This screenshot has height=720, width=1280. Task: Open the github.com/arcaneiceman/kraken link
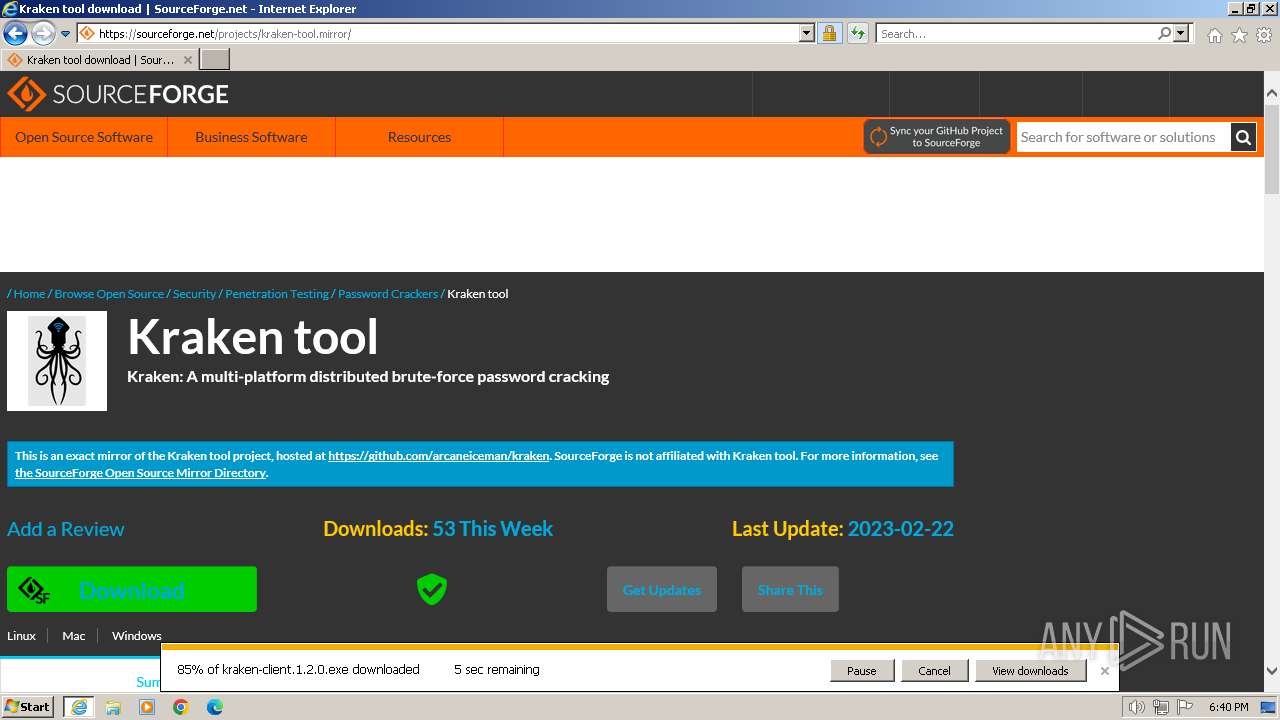(439, 455)
